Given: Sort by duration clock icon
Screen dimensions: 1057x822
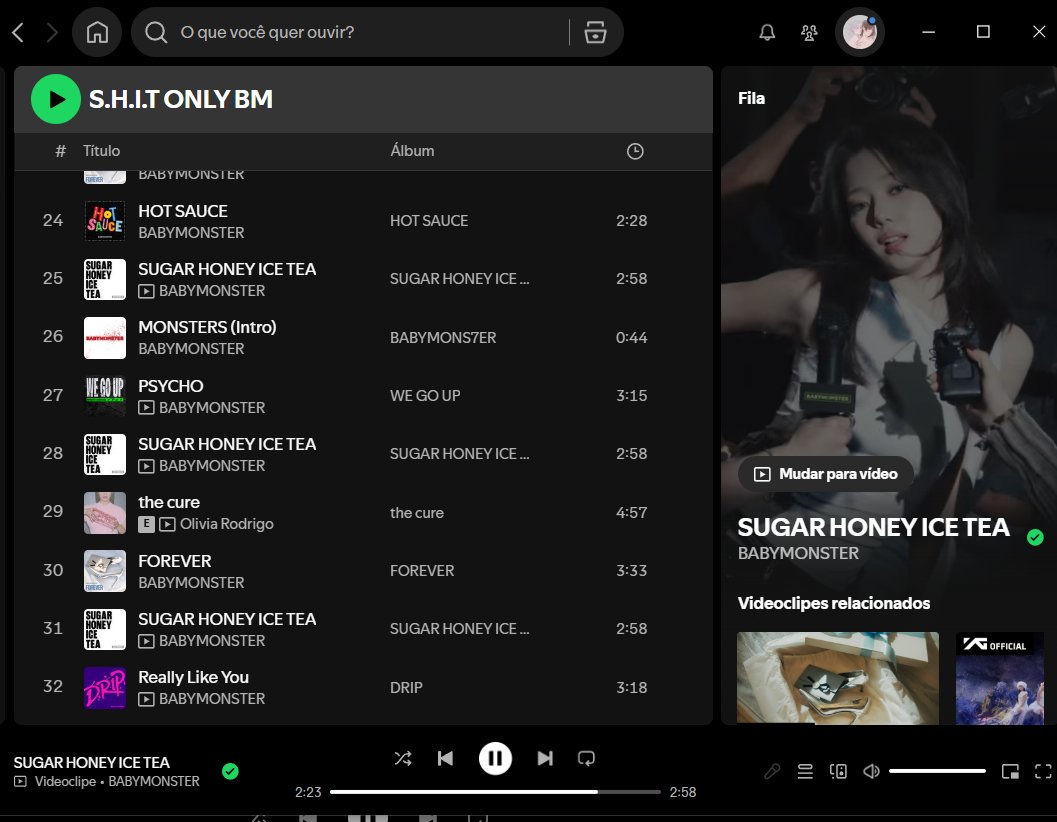Looking at the screenshot, I should (x=635, y=151).
